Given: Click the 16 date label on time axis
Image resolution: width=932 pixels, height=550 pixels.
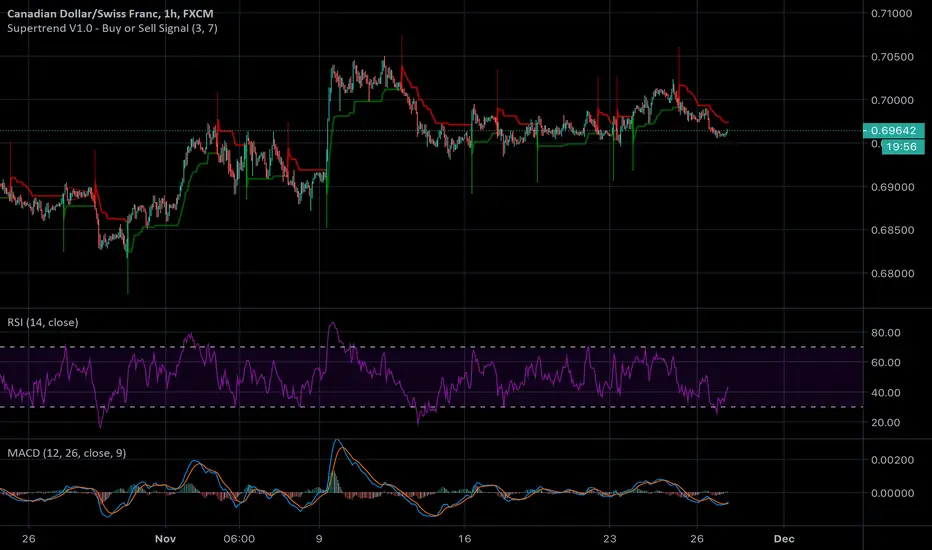Looking at the screenshot, I should (x=464, y=539).
